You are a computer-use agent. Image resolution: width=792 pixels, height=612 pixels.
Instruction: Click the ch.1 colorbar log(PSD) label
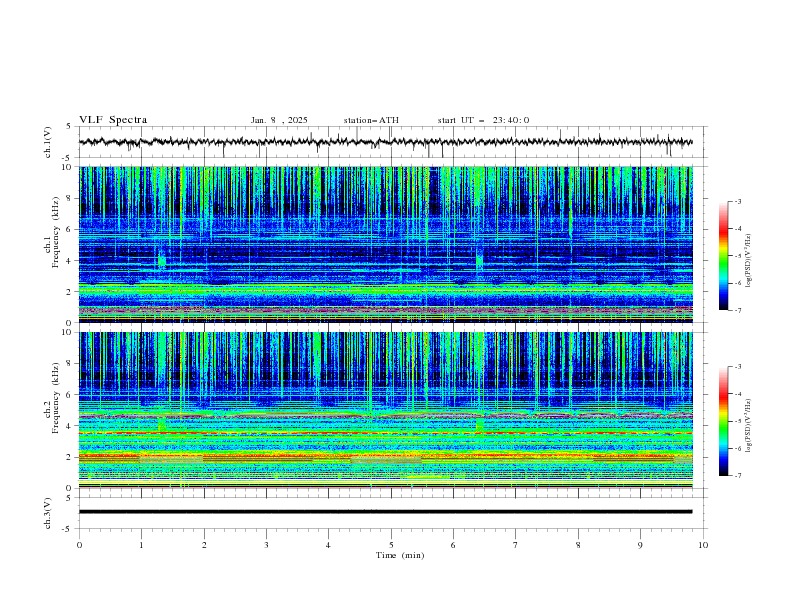pyautogui.click(x=749, y=261)
